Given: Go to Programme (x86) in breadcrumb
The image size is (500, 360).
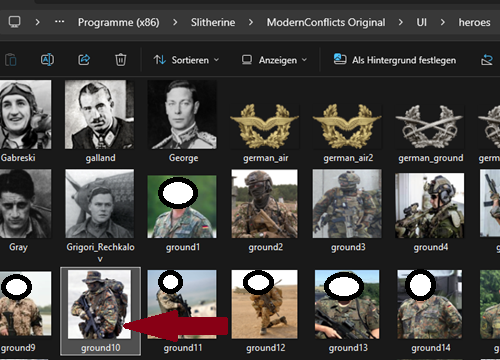Looking at the screenshot, I should (x=118, y=22).
